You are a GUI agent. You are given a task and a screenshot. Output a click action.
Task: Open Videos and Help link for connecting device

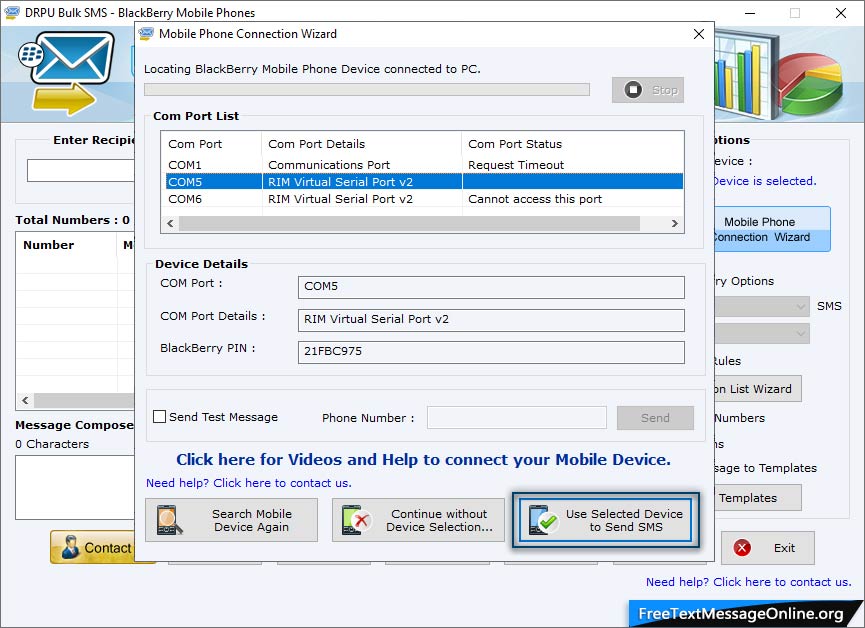(423, 459)
